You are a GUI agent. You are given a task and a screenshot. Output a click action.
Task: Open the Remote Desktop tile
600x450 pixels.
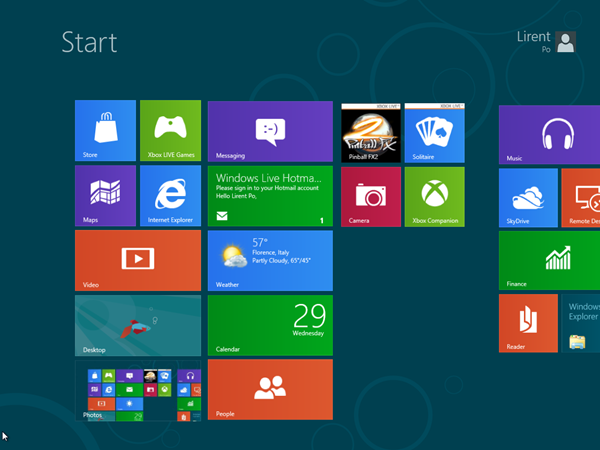(581, 198)
